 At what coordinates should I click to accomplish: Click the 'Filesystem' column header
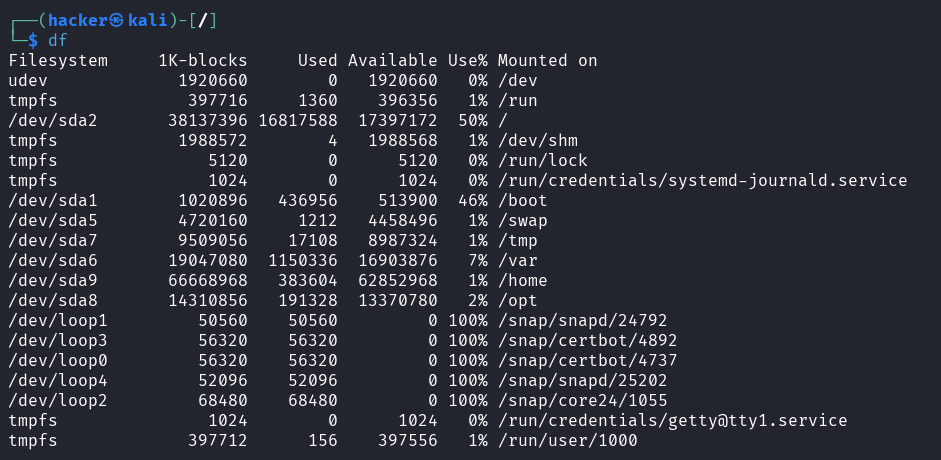coord(58,60)
